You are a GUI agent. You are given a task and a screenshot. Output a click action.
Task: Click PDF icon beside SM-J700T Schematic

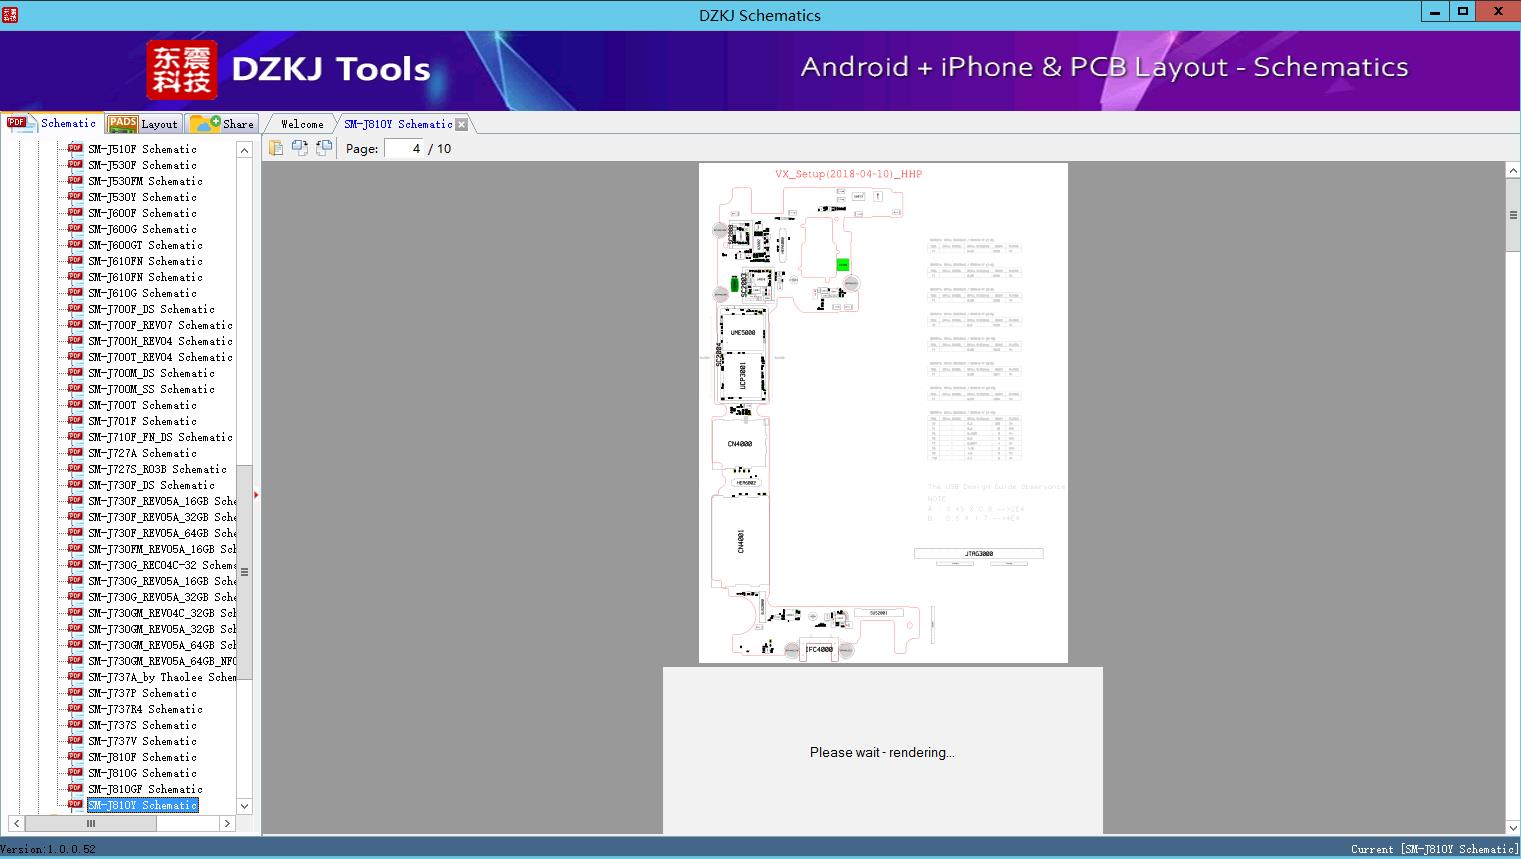[x=75, y=404]
